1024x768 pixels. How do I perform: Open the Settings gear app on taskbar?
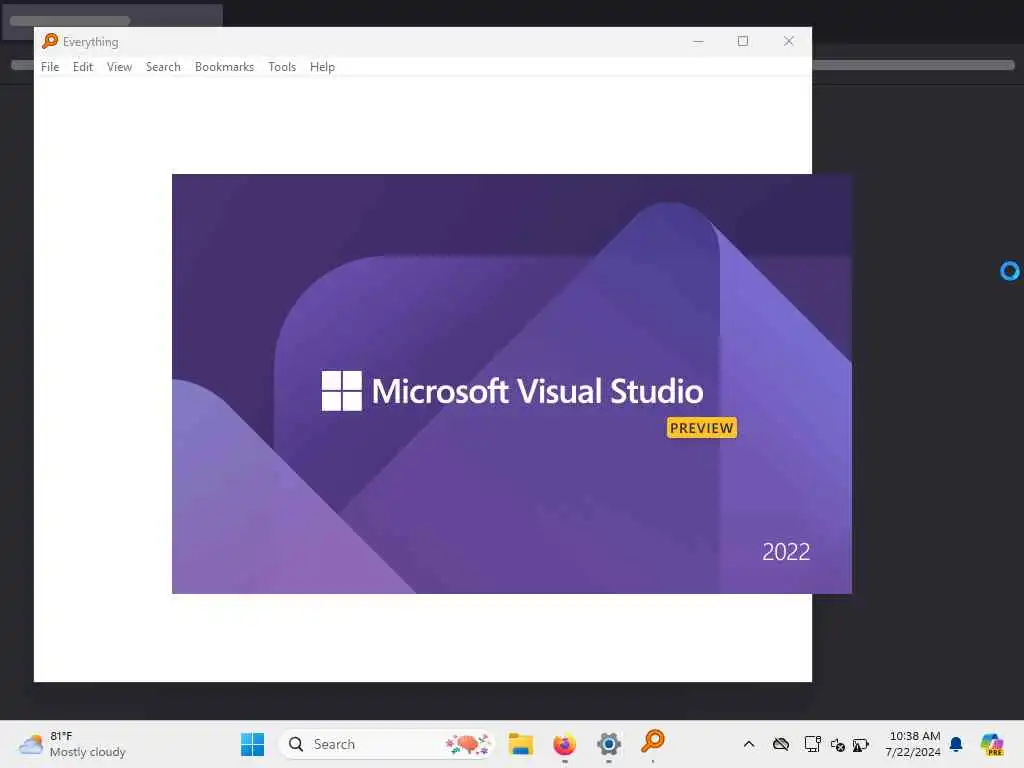(609, 744)
